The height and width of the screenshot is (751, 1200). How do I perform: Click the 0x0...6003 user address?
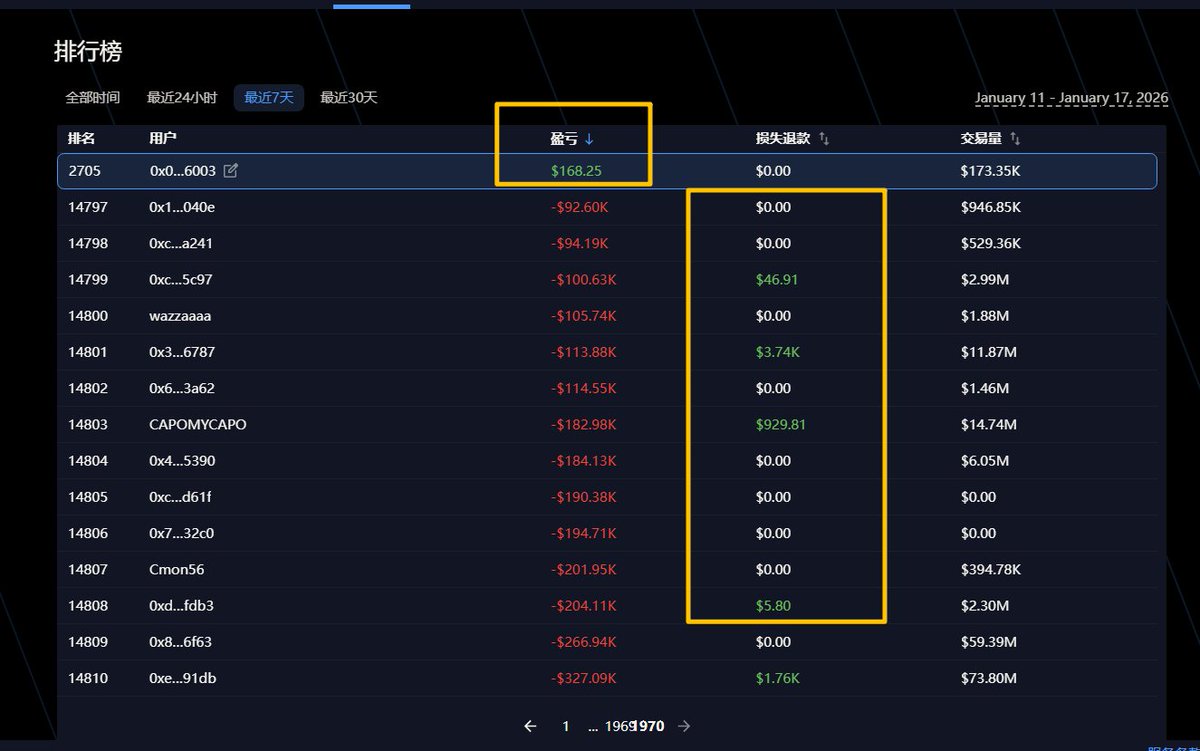pos(183,171)
